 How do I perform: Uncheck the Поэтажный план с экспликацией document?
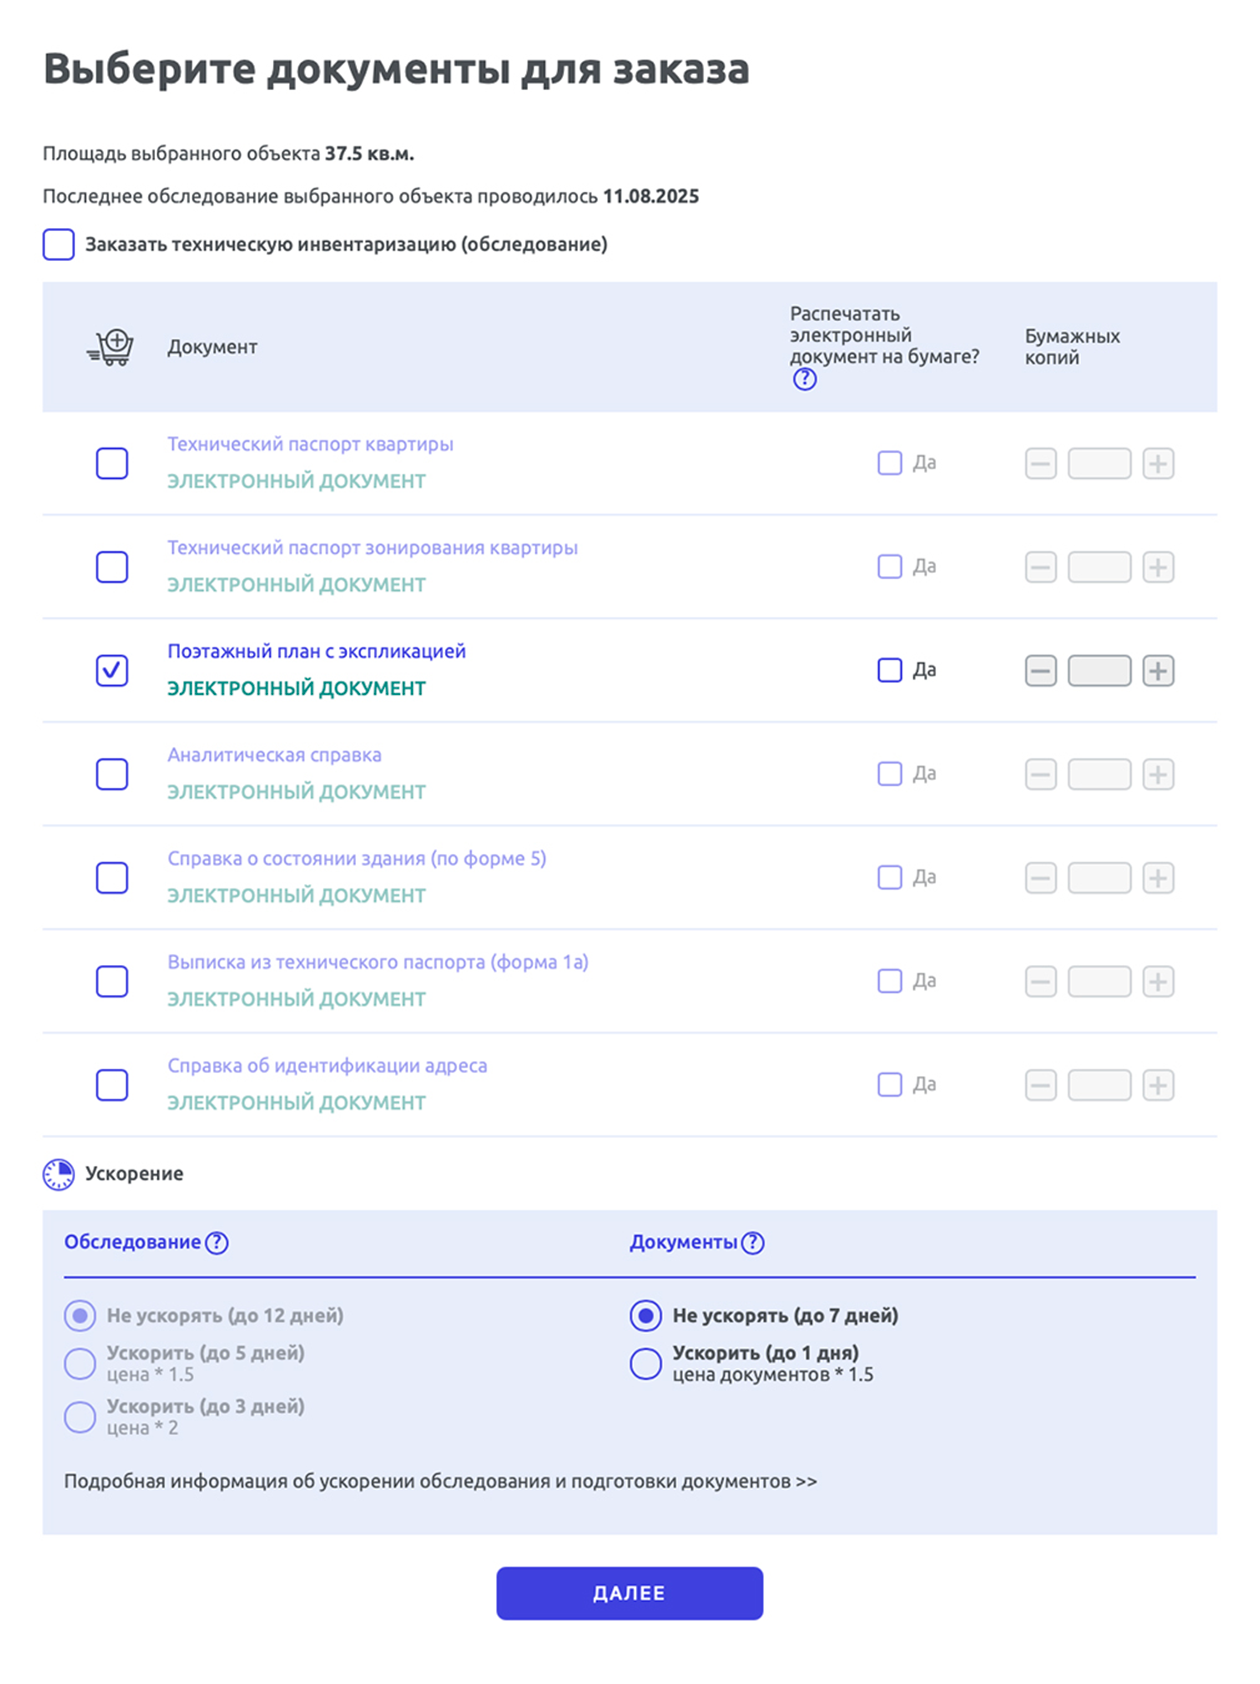click(x=112, y=670)
